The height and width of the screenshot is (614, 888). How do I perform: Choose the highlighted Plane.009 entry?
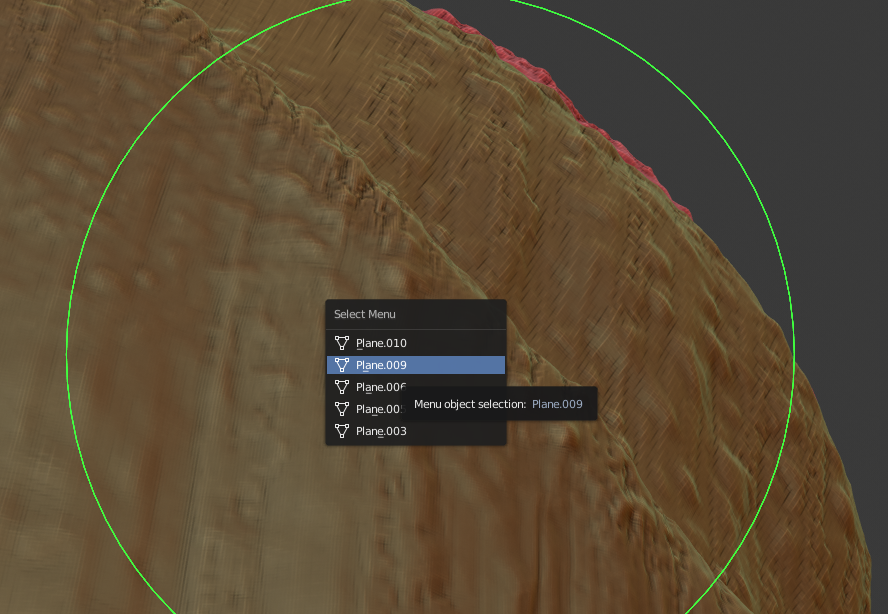coord(416,365)
